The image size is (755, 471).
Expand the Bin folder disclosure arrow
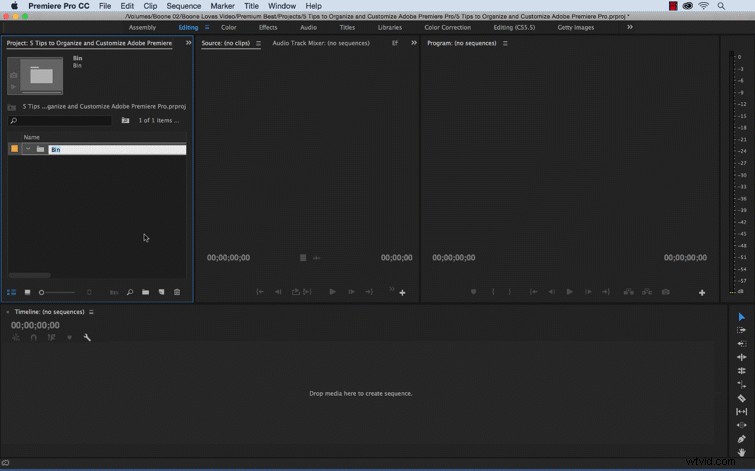pyautogui.click(x=28, y=149)
